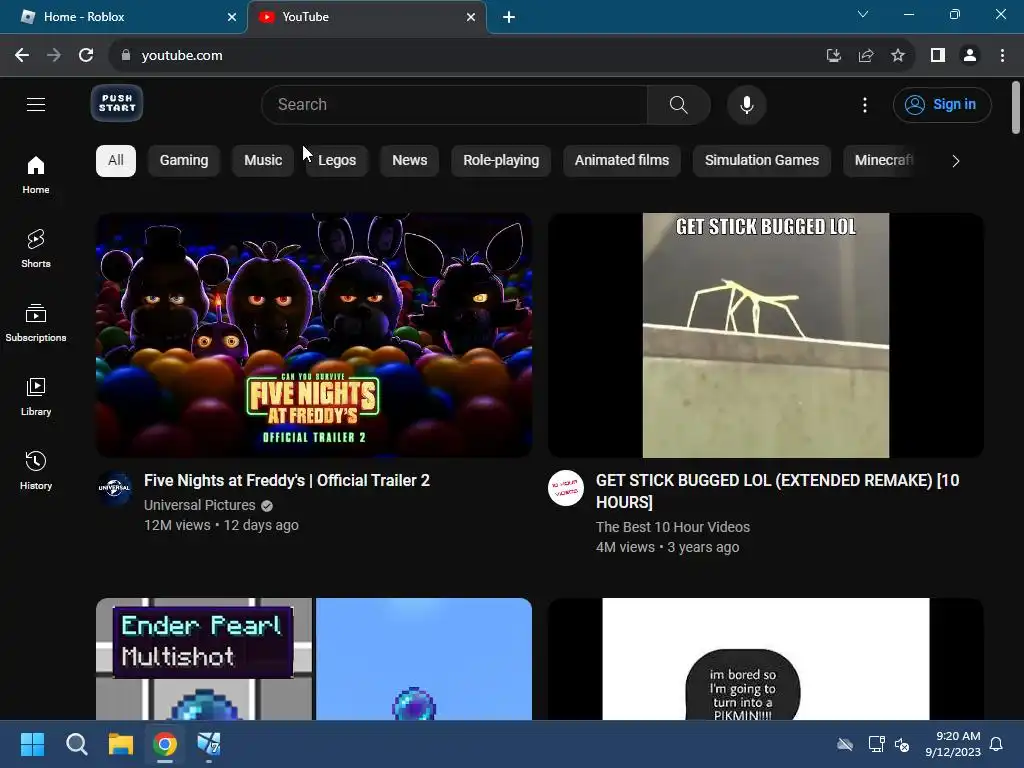Reload the YouTube page
Viewport: 1024px width, 768px height.
tap(86, 56)
